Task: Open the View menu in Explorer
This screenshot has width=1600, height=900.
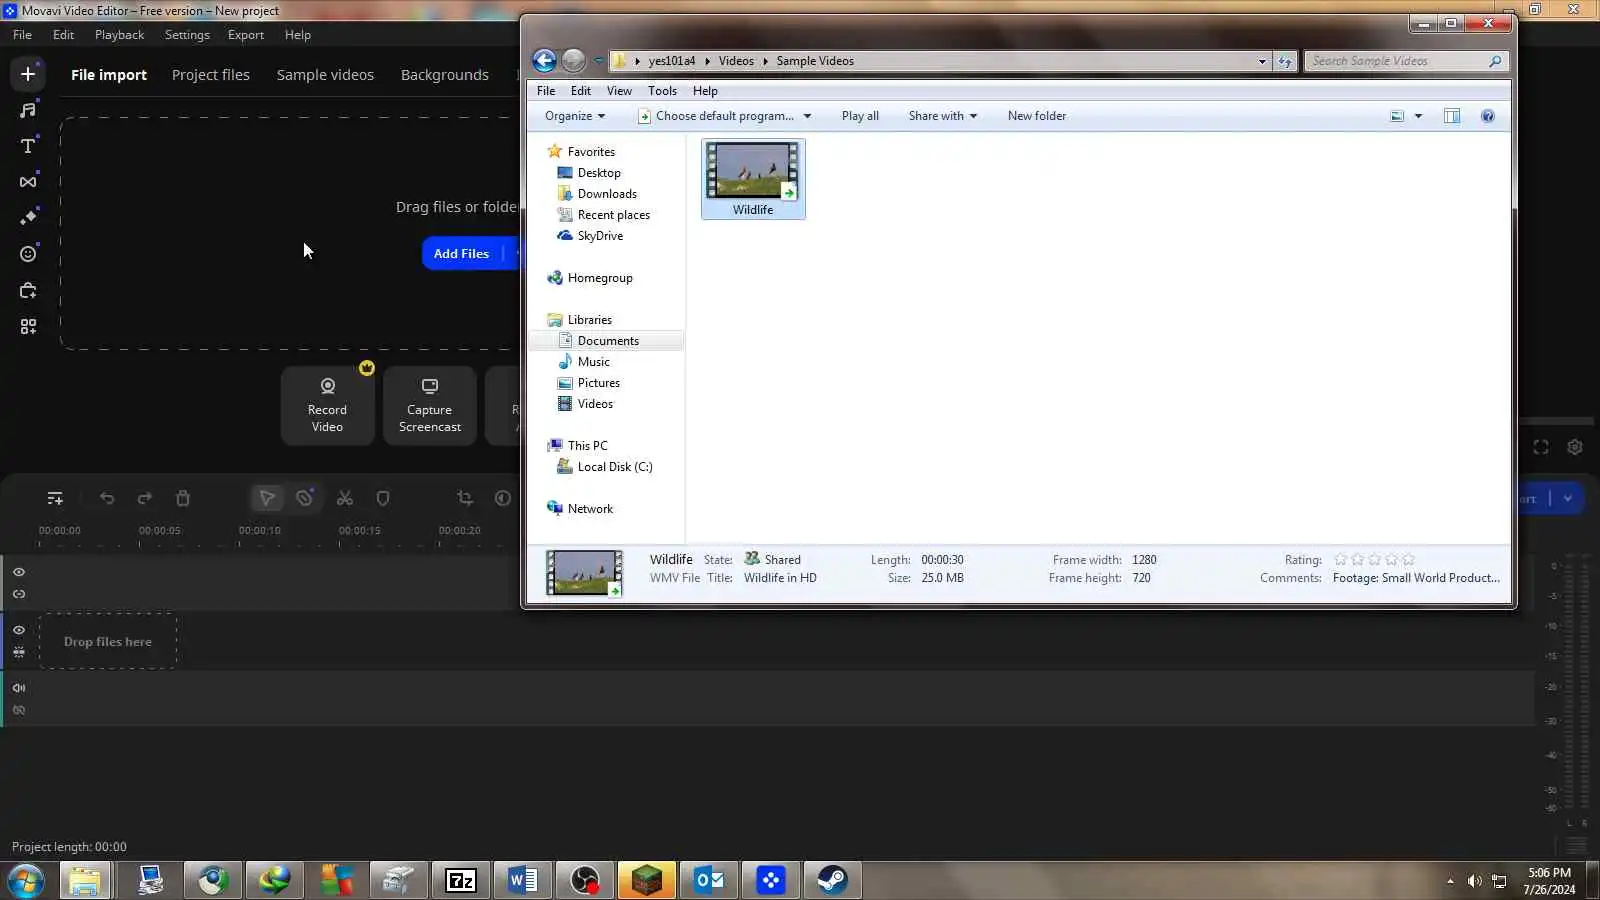Action: pyautogui.click(x=619, y=91)
